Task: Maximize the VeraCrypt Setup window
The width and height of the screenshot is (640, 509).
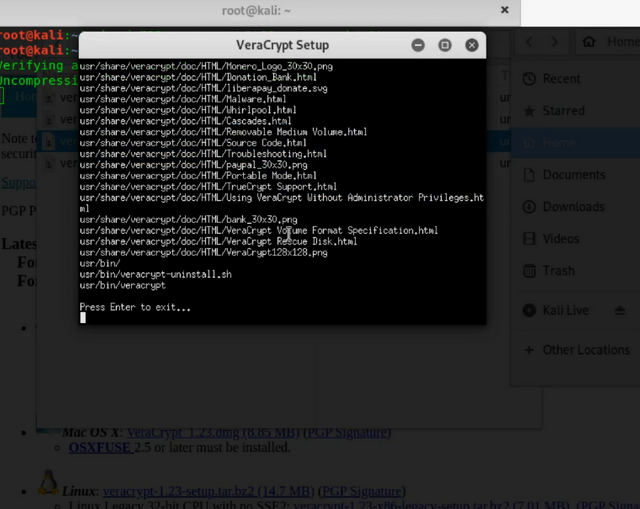Action: pos(445,45)
